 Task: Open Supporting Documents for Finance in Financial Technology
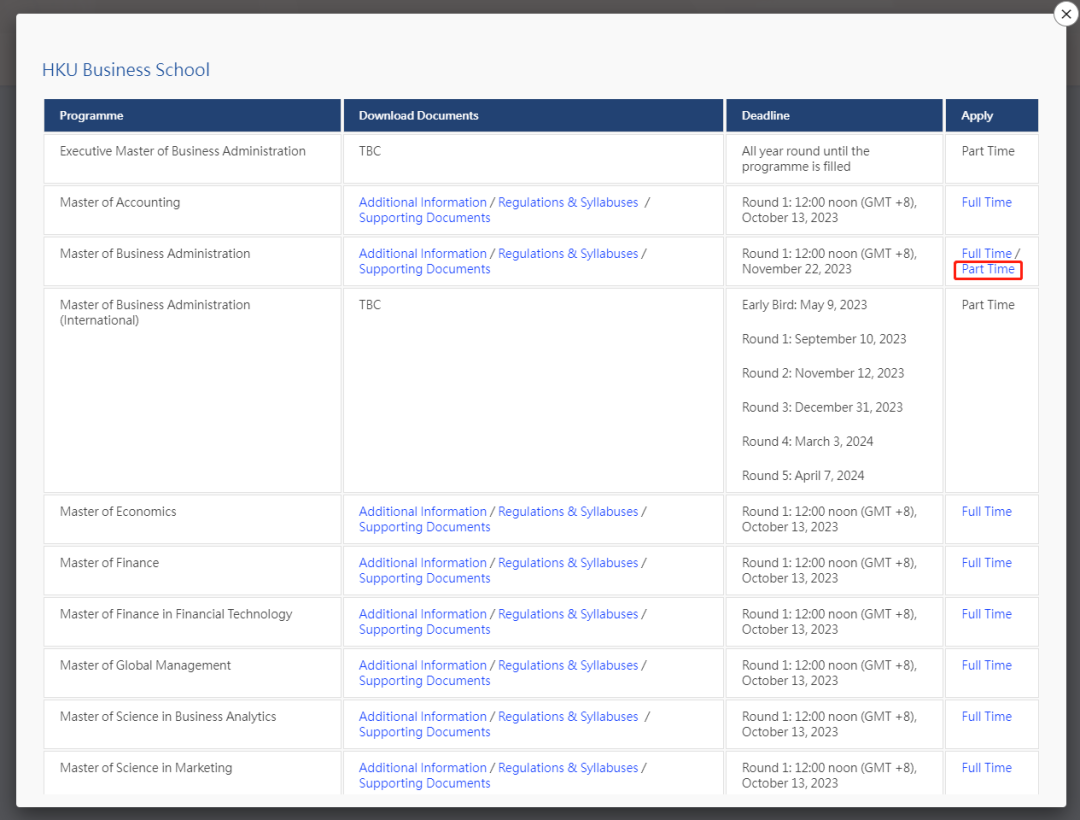coord(424,629)
